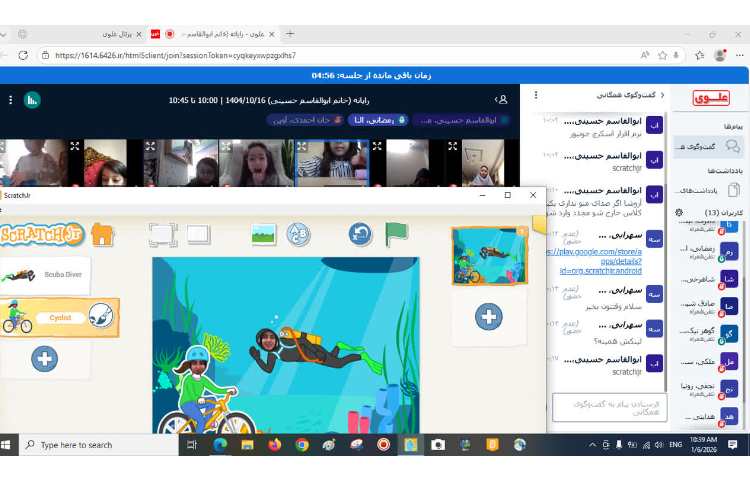The image size is (750, 480).
Task: Add a new page with plus button
Action: 488,316
